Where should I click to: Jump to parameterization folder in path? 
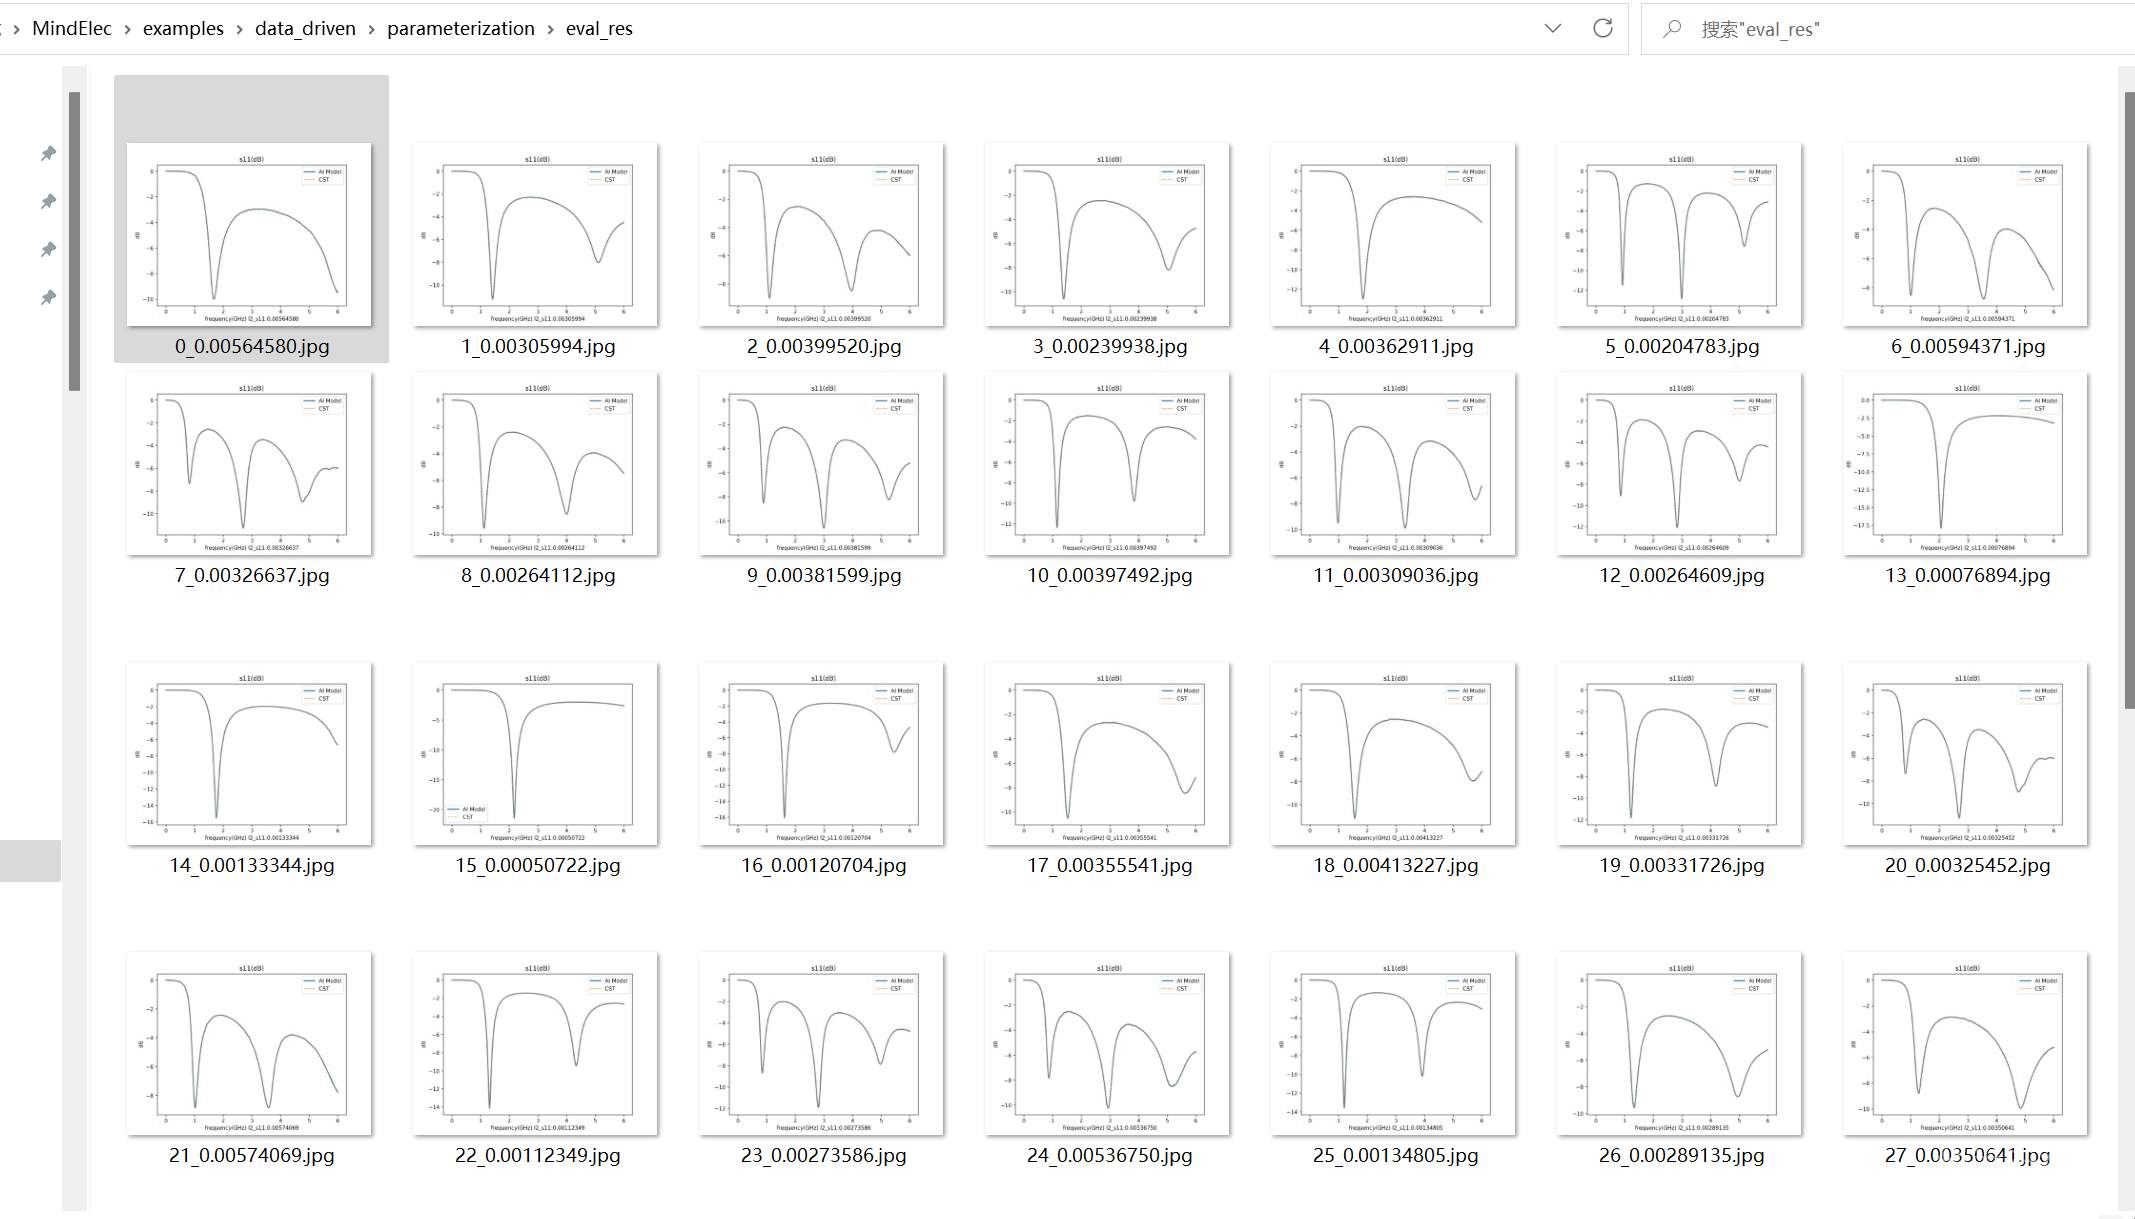tap(460, 28)
